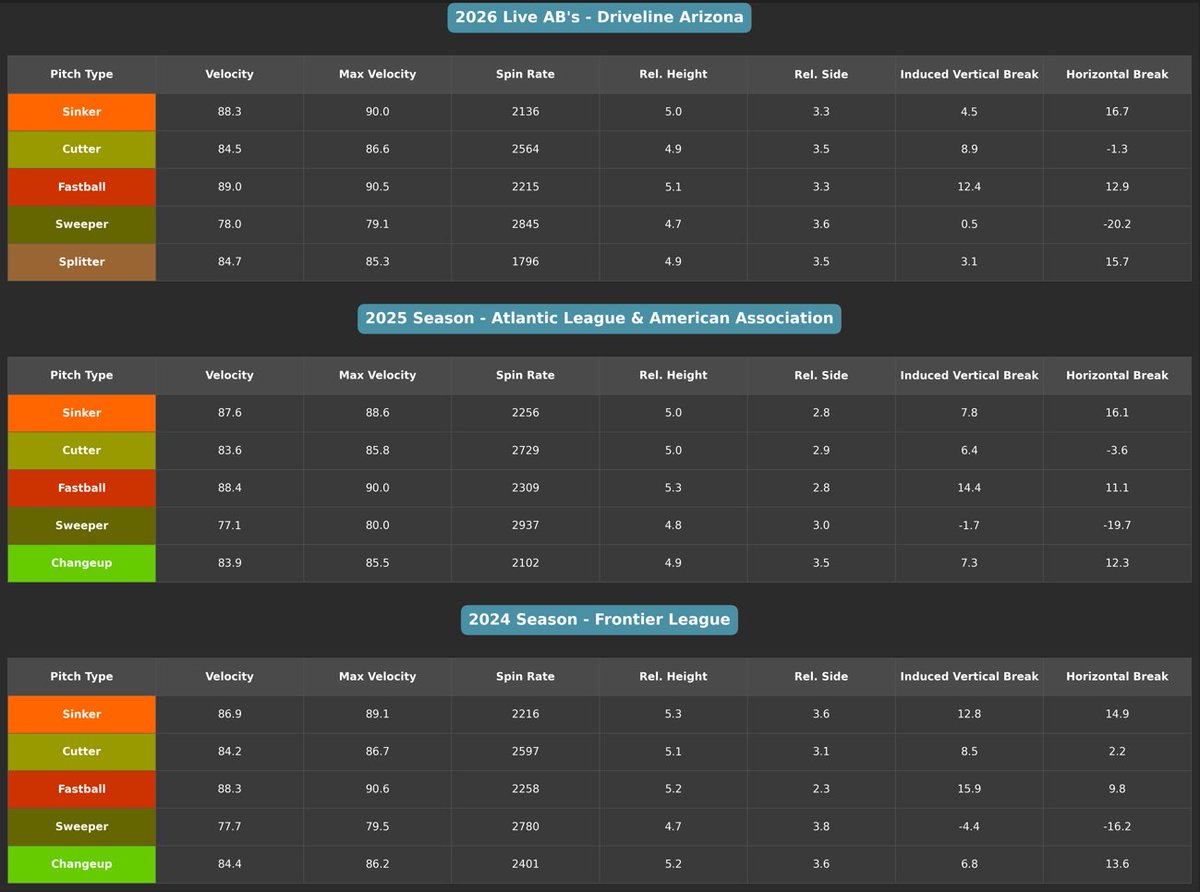The width and height of the screenshot is (1200, 892).
Task: Select the Rel. Height header in 2024 table
Action: [673, 676]
